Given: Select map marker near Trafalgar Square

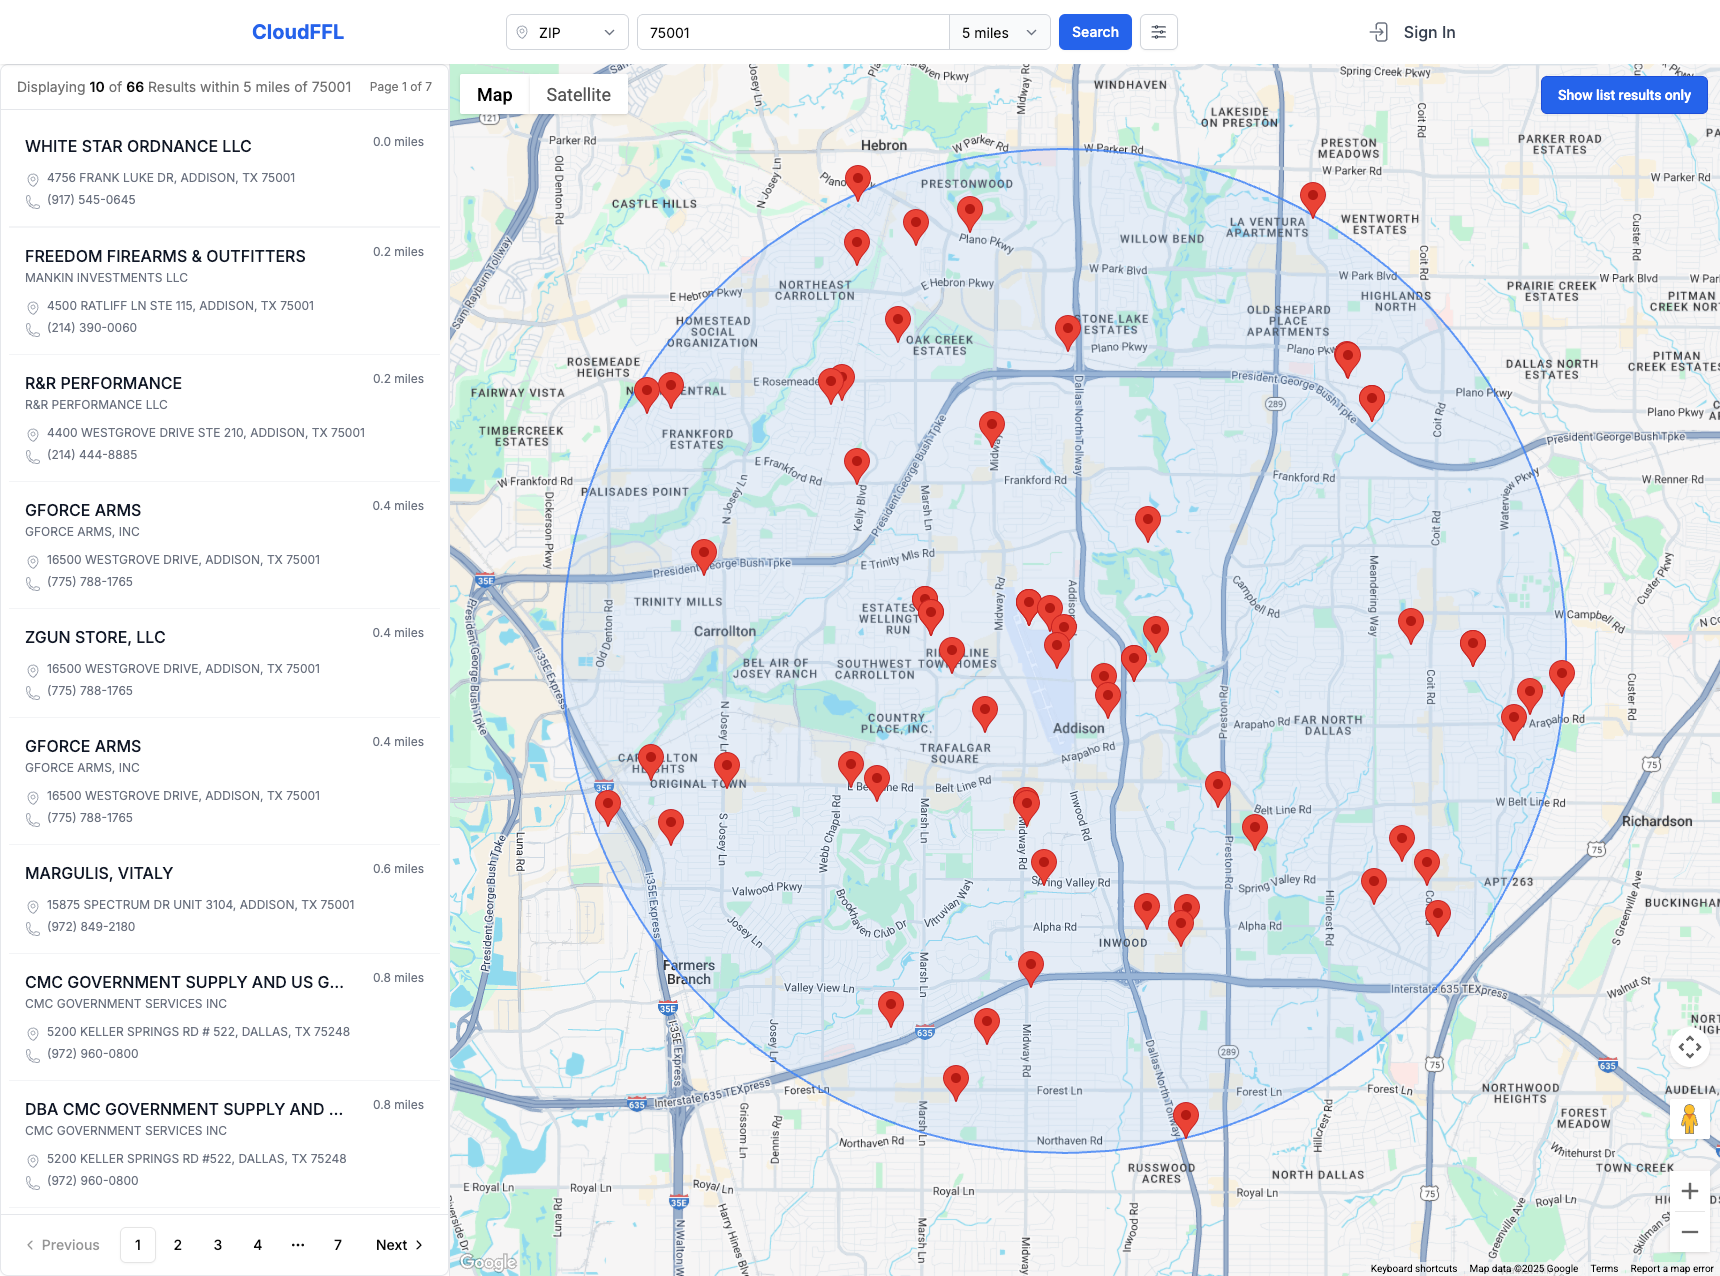Looking at the screenshot, I should (x=985, y=713).
